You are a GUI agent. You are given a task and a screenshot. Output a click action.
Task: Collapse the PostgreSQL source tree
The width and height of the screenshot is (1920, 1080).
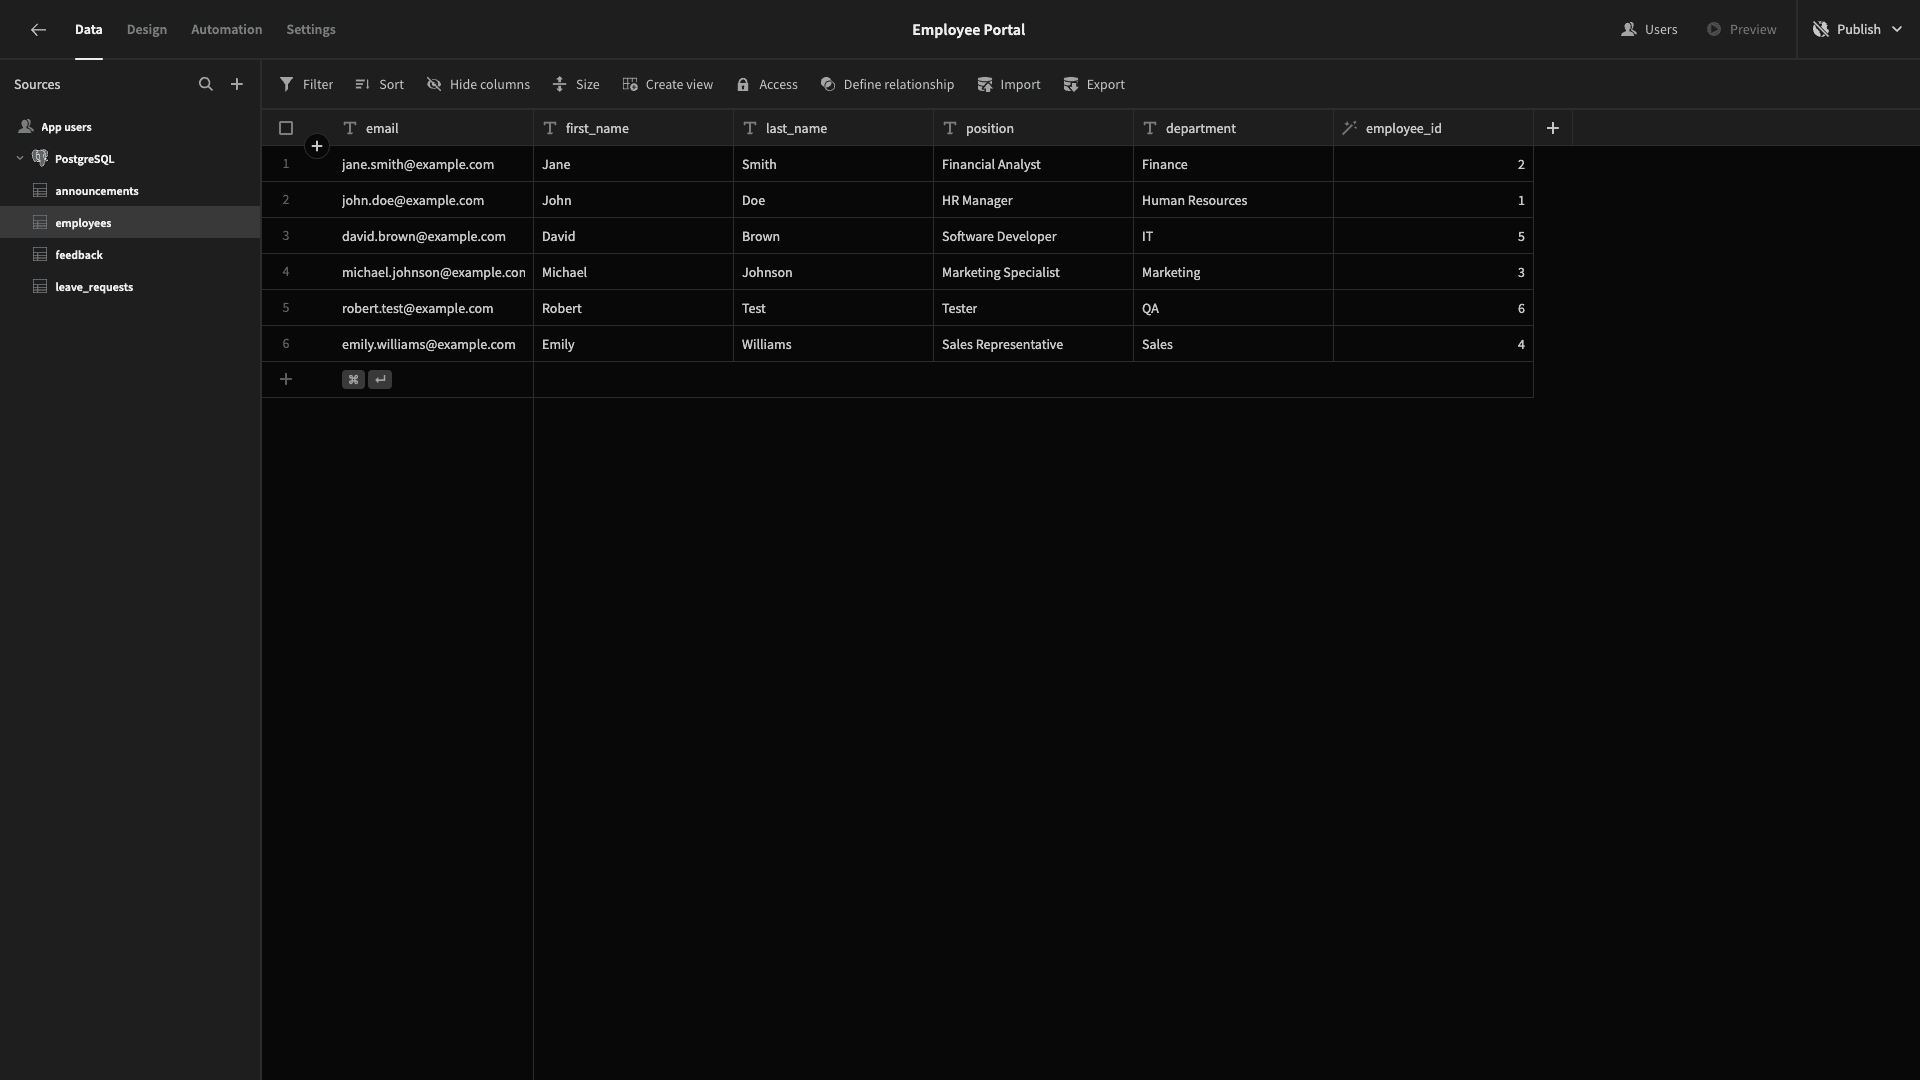click(x=20, y=158)
